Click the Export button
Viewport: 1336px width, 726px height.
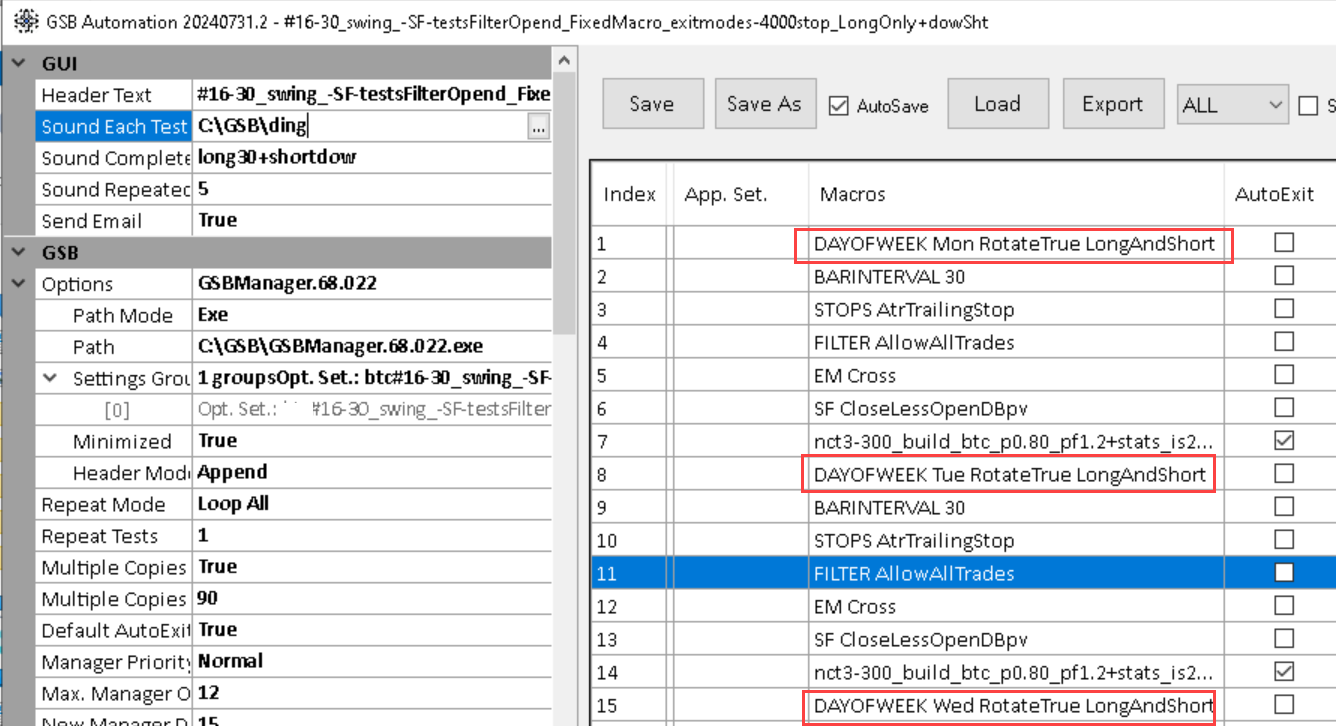[1111, 104]
